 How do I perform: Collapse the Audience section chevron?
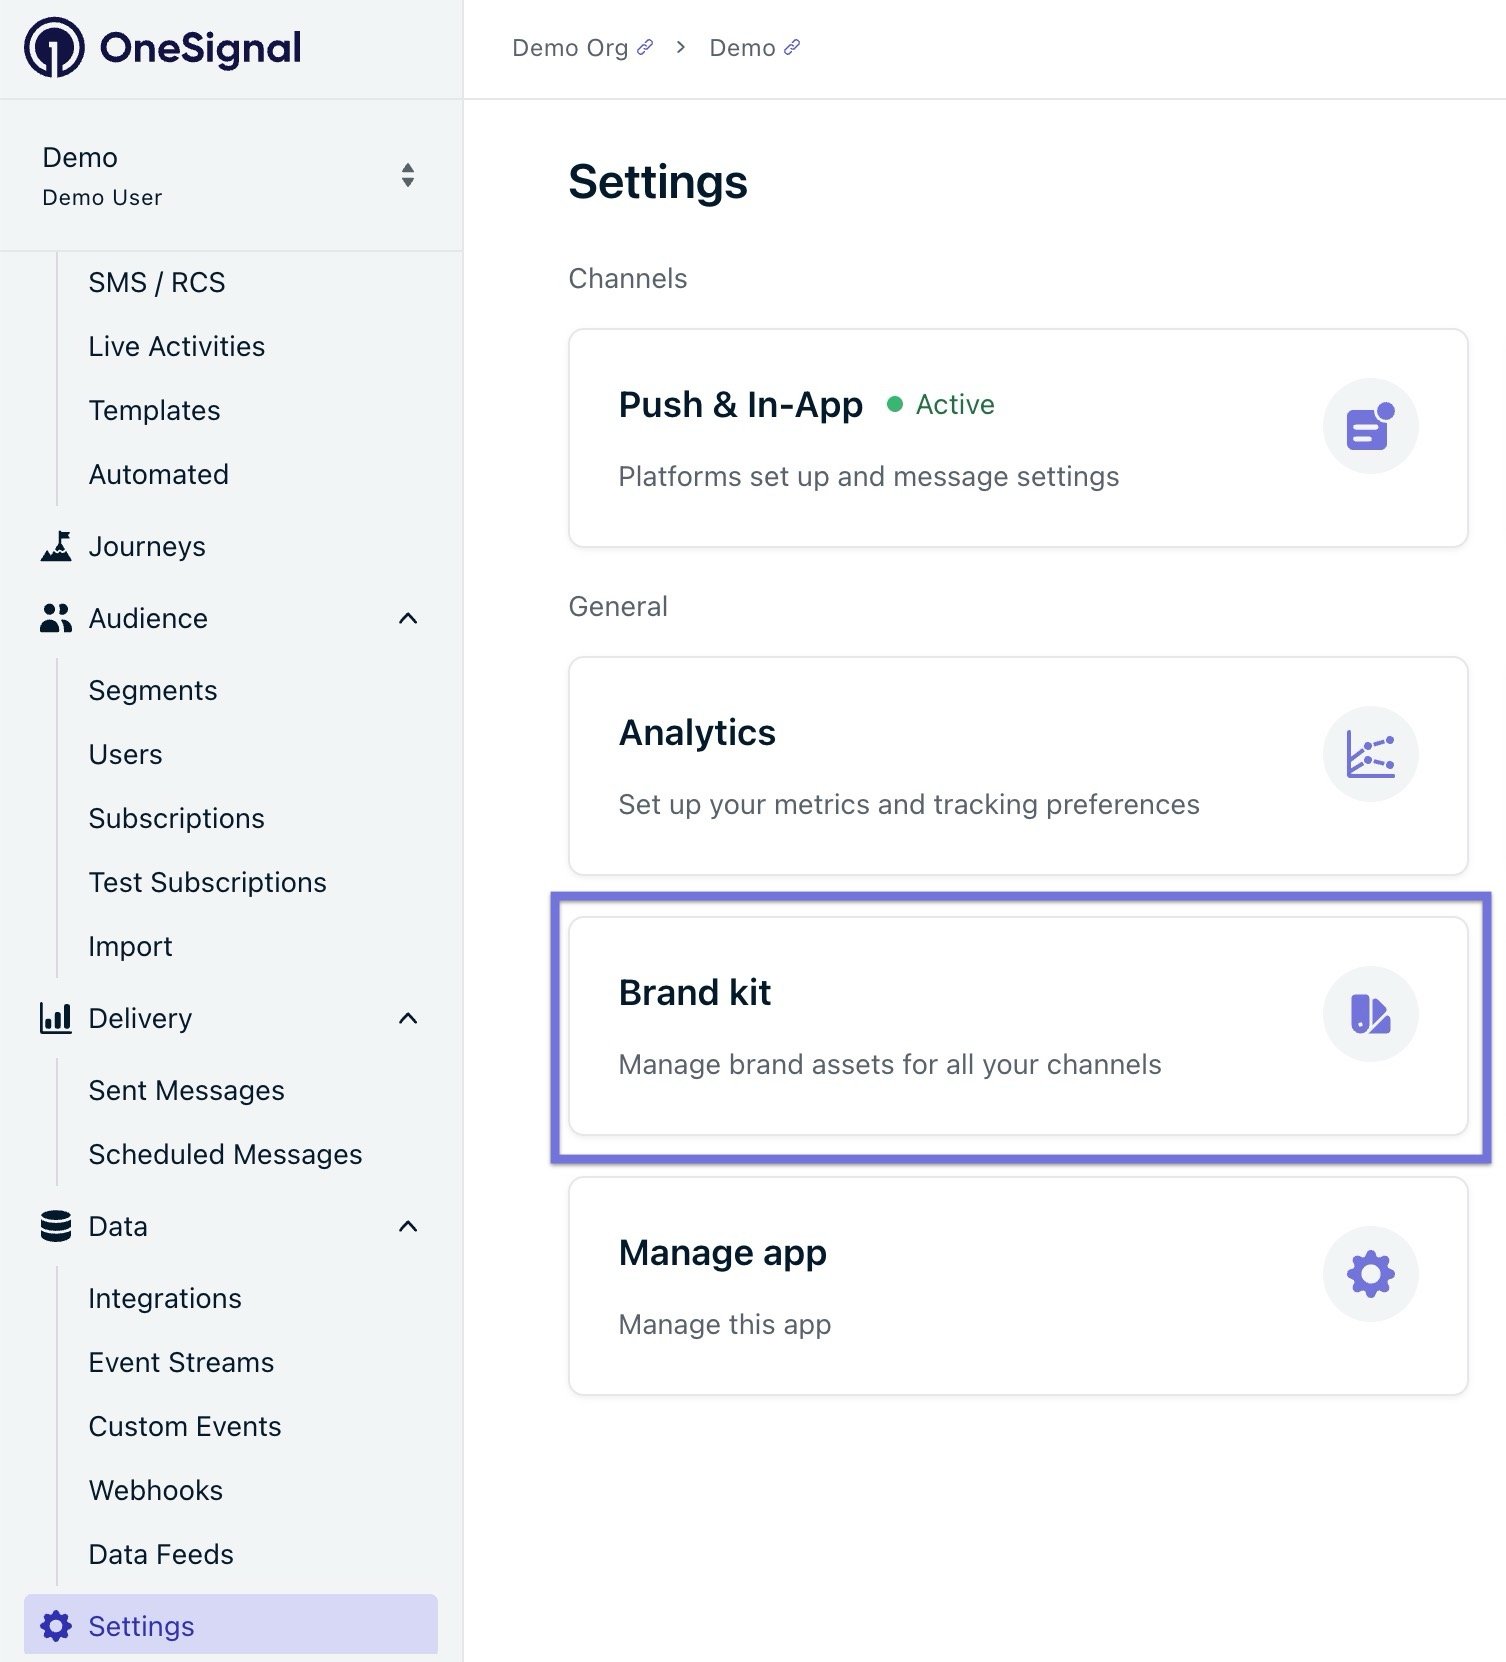[x=408, y=618]
